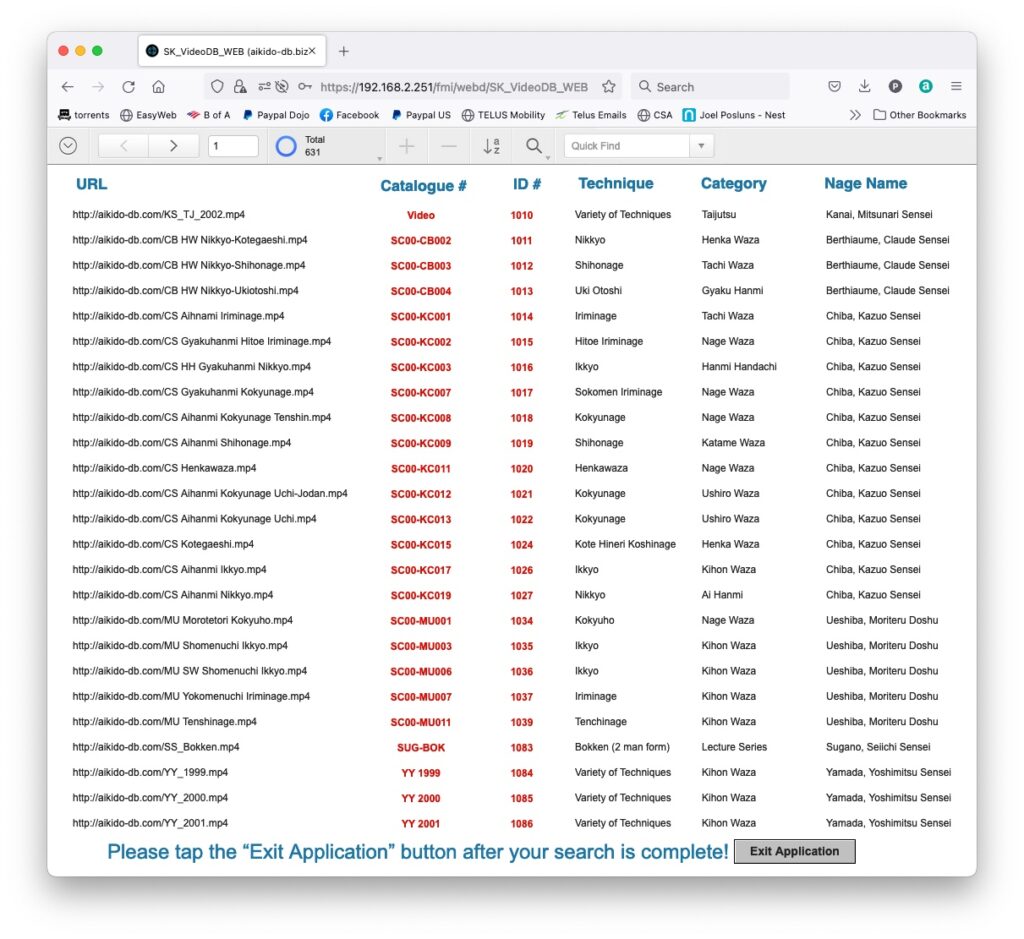This screenshot has width=1024, height=939.
Task: Click the dark P extension icon
Action: tap(895, 86)
